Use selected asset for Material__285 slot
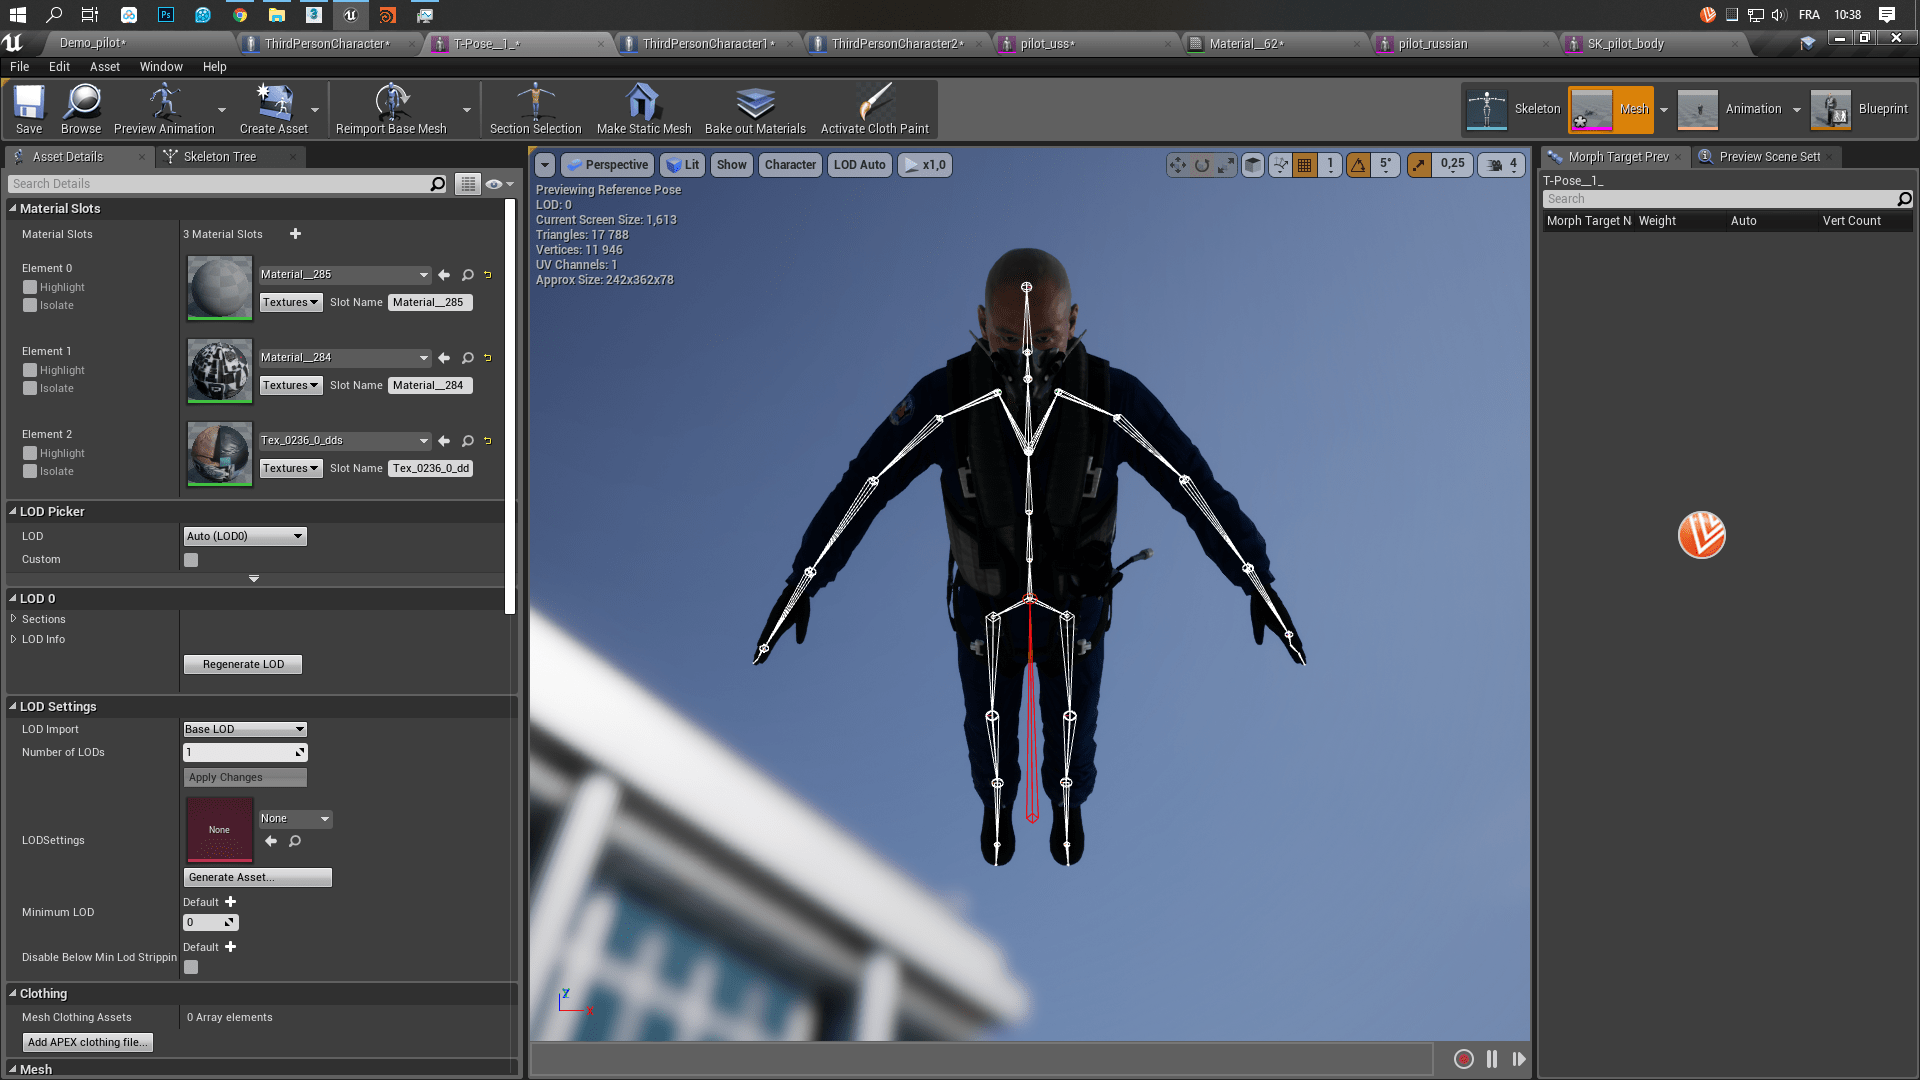This screenshot has height=1080, width=1920. click(444, 275)
